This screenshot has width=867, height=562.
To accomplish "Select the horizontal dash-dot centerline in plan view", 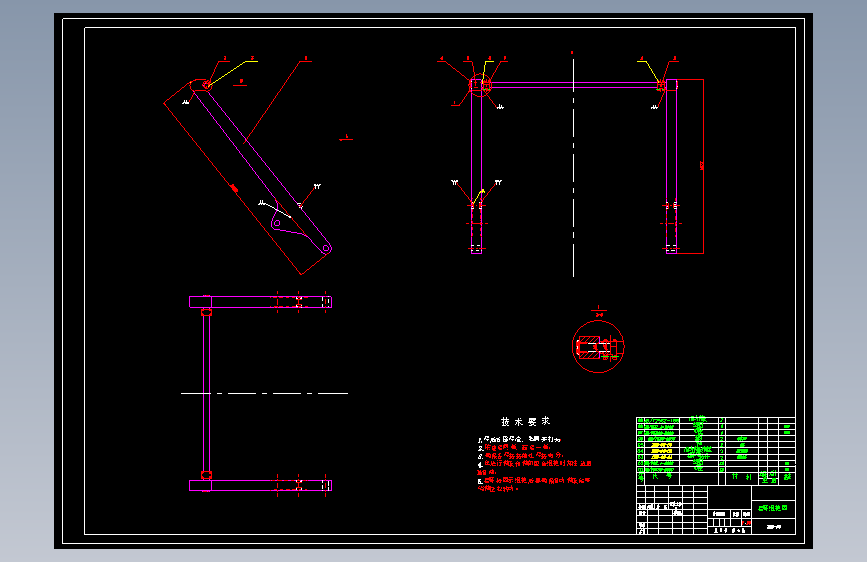I will click(264, 393).
